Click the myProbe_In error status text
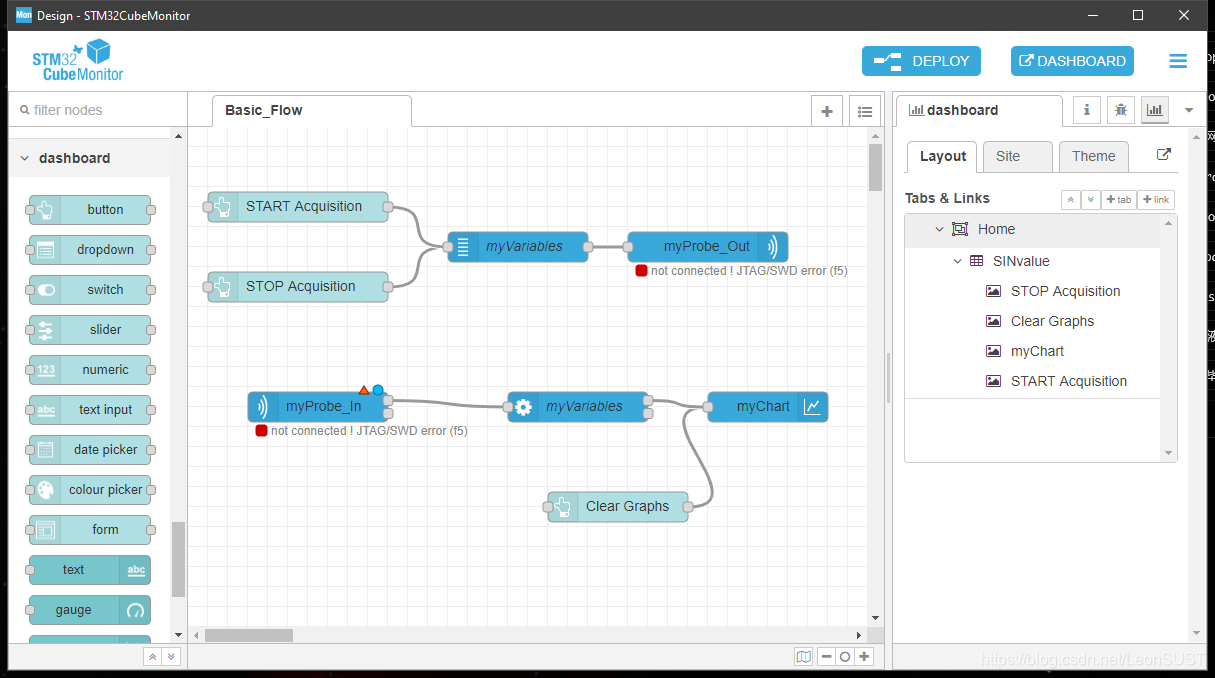 click(x=369, y=431)
